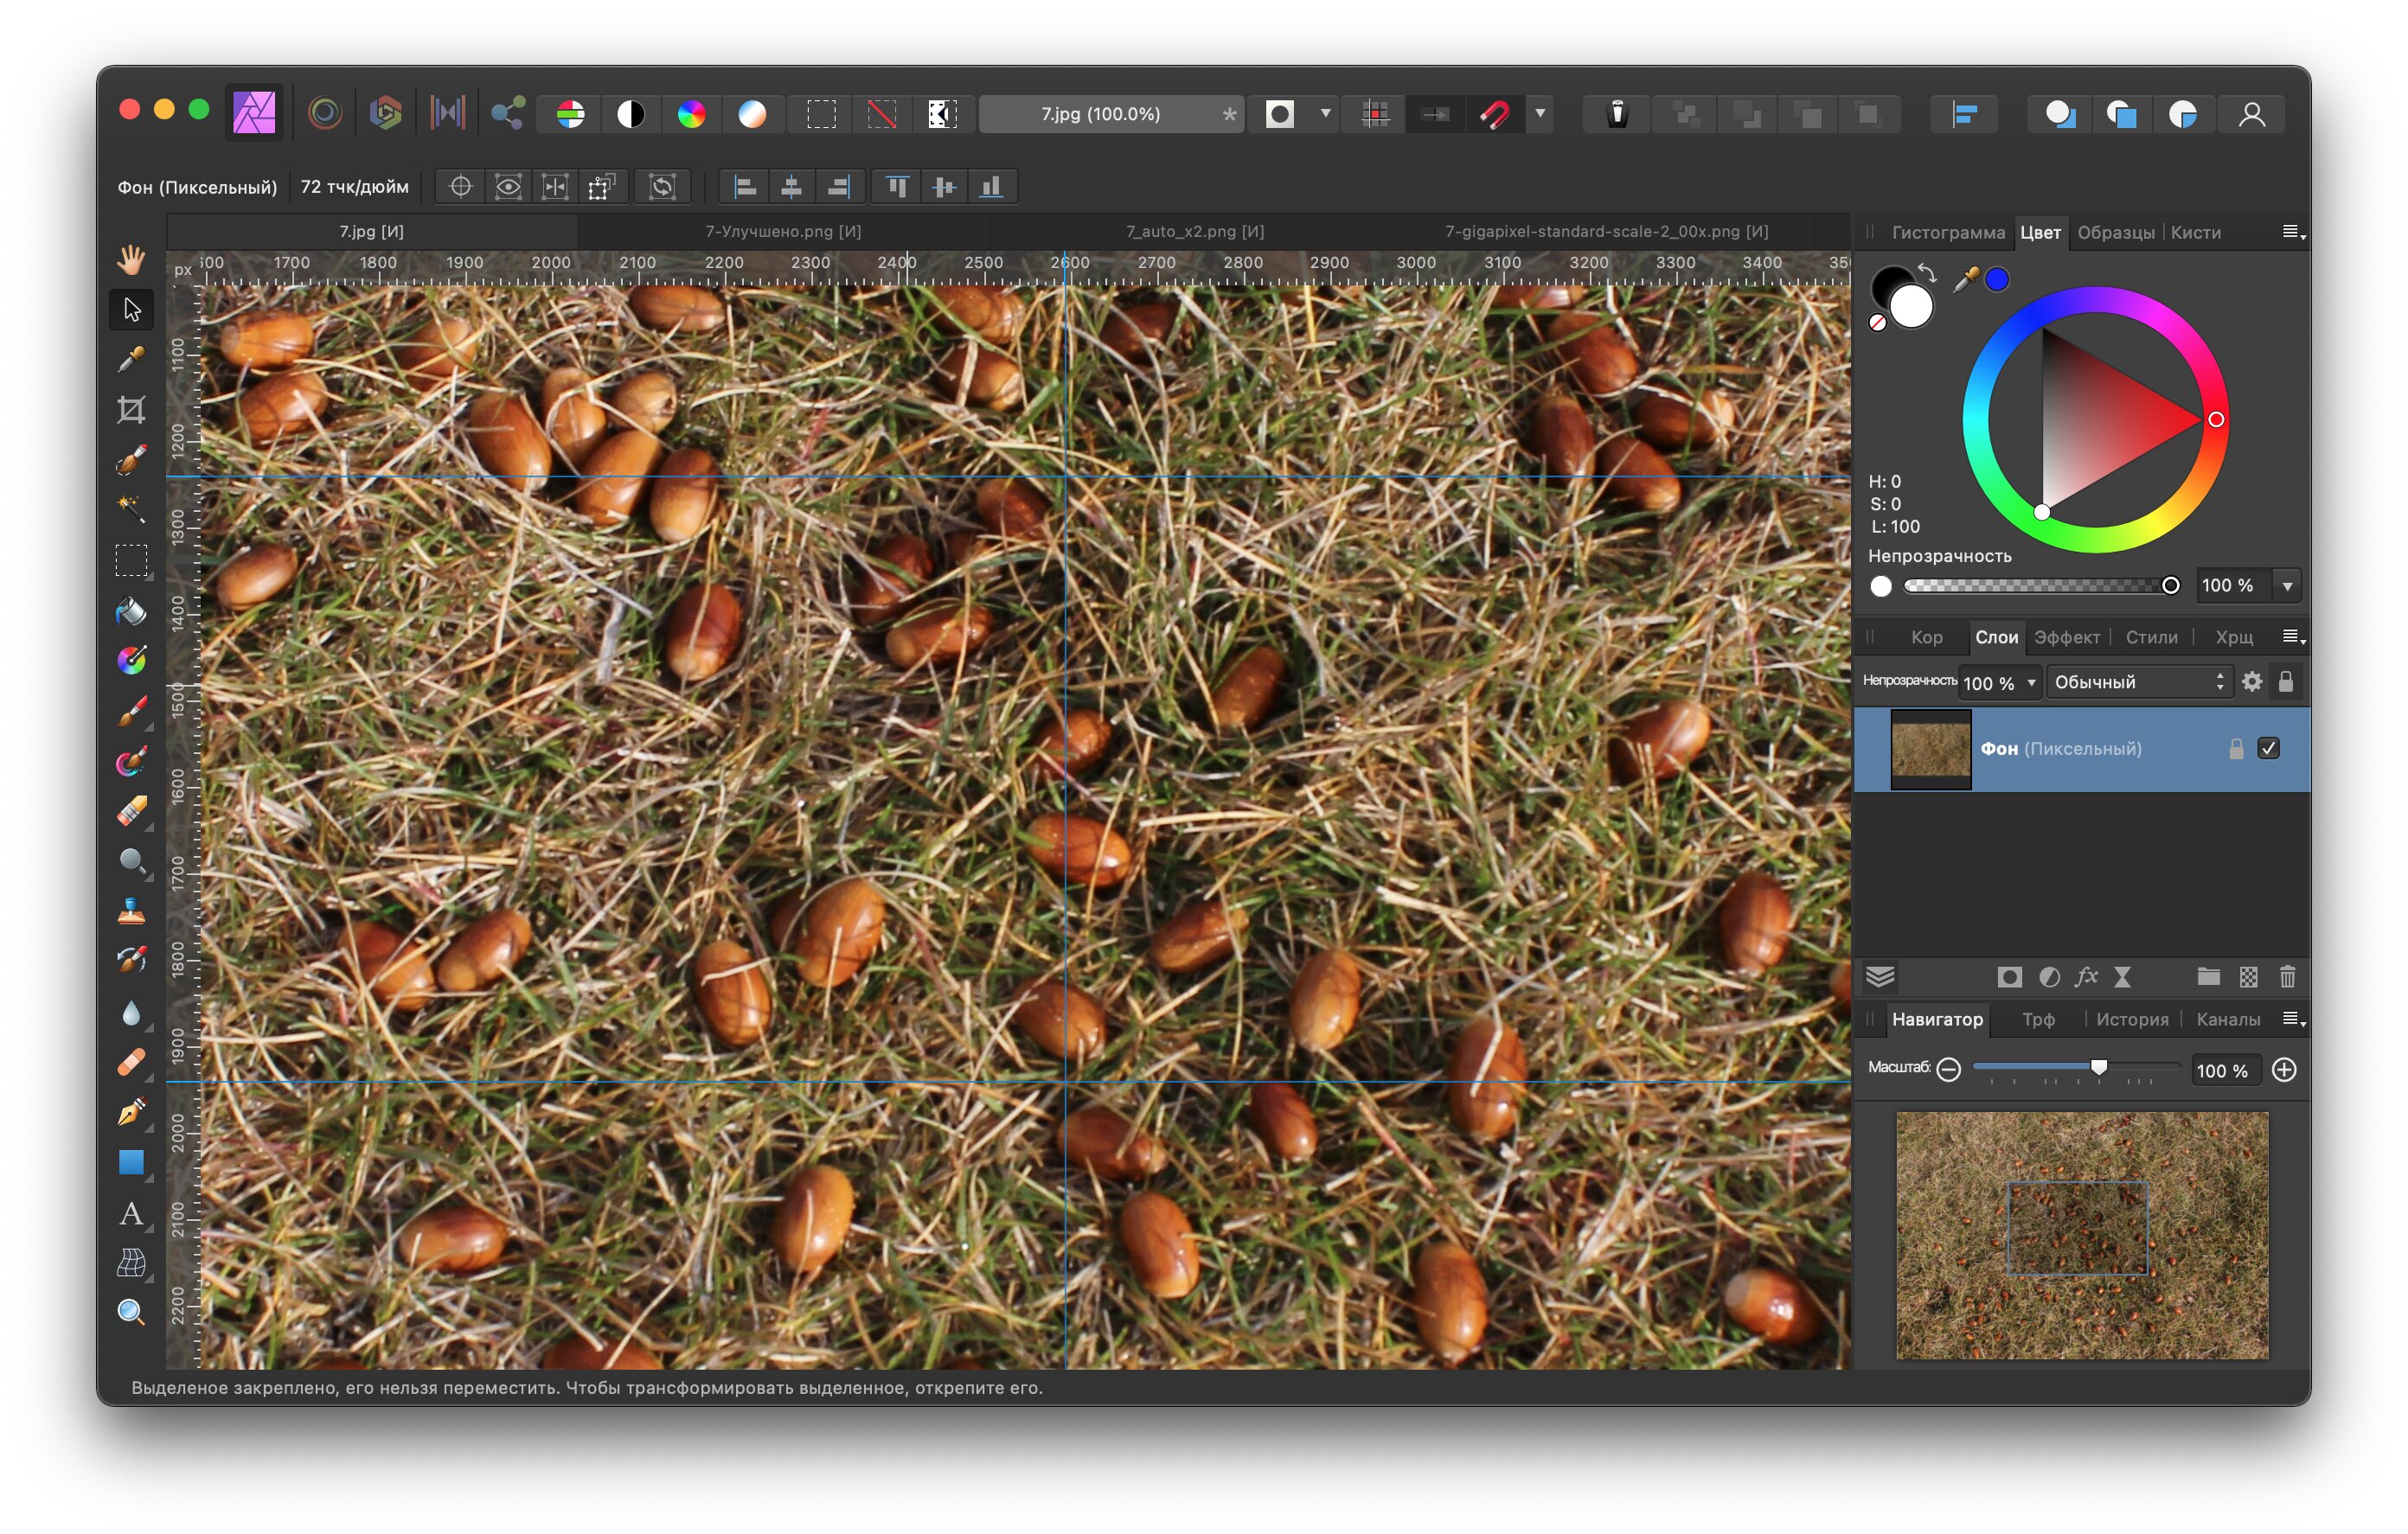Click zoom in plus button in Navigator
This screenshot has width=2408, height=1534.
(x=2283, y=1069)
